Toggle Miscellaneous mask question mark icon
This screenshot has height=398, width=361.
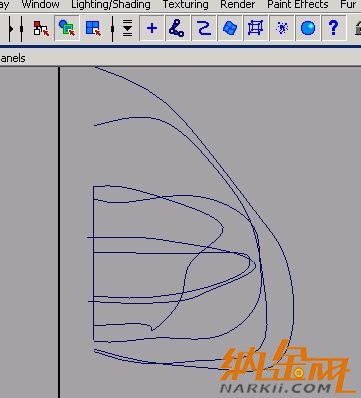point(333,28)
